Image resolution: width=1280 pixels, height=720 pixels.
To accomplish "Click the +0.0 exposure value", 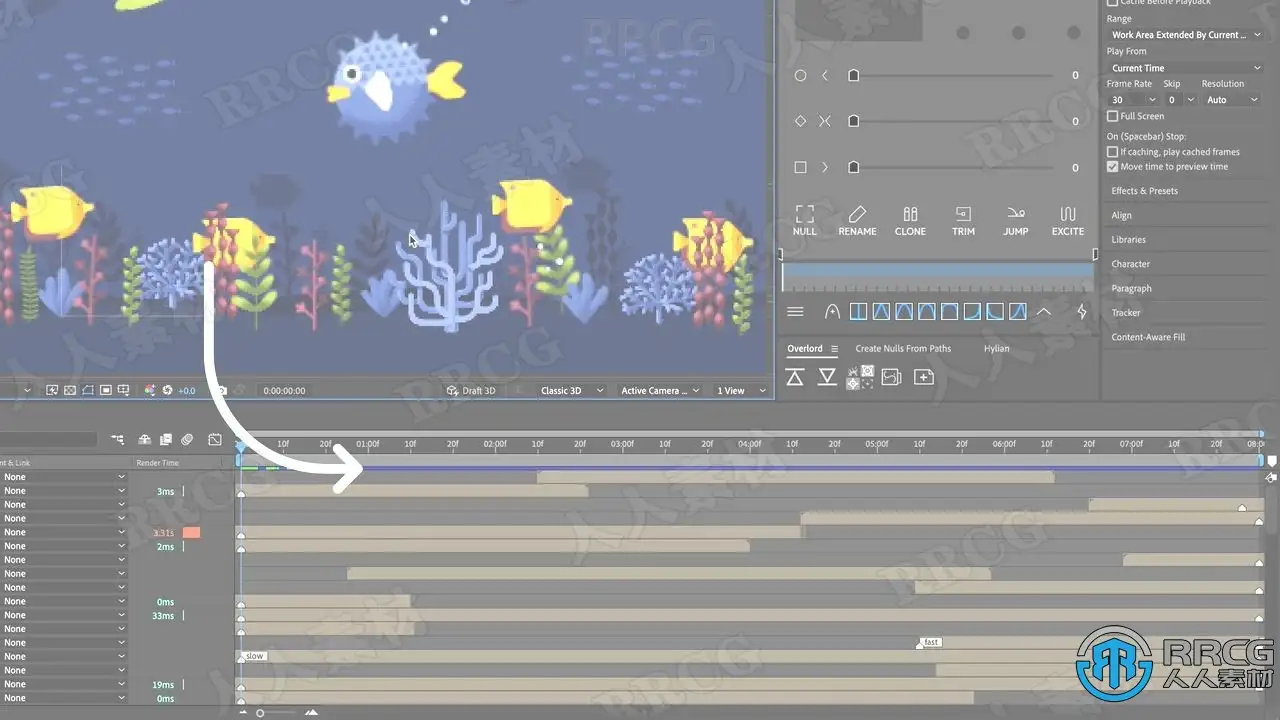I will pyautogui.click(x=187, y=390).
